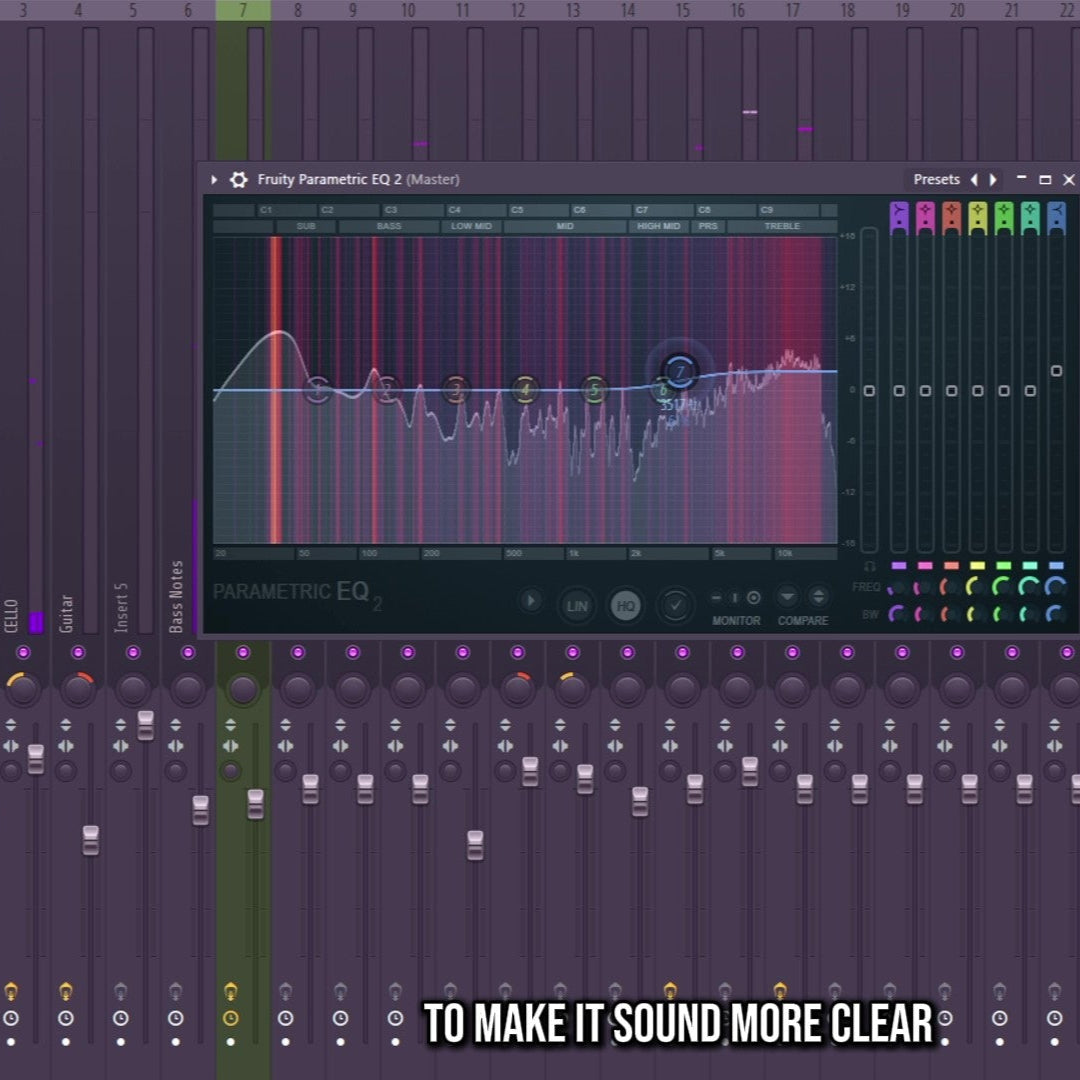Open the Presets dropdown
Image resolution: width=1080 pixels, height=1080 pixels.
click(x=936, y=180)
